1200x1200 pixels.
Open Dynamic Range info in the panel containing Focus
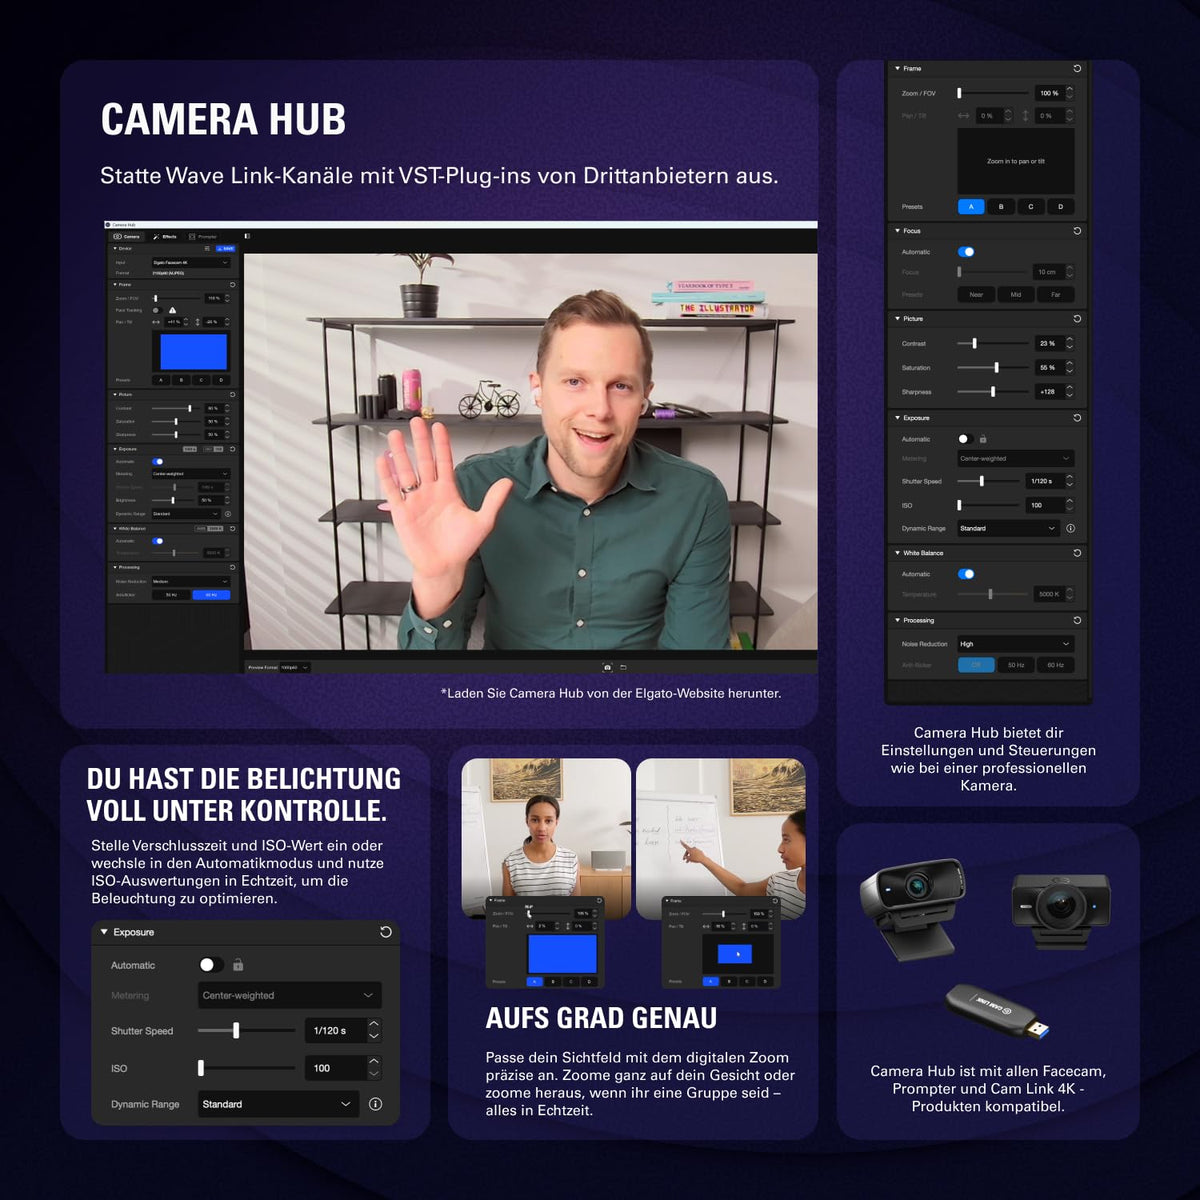pos(1070,528)
